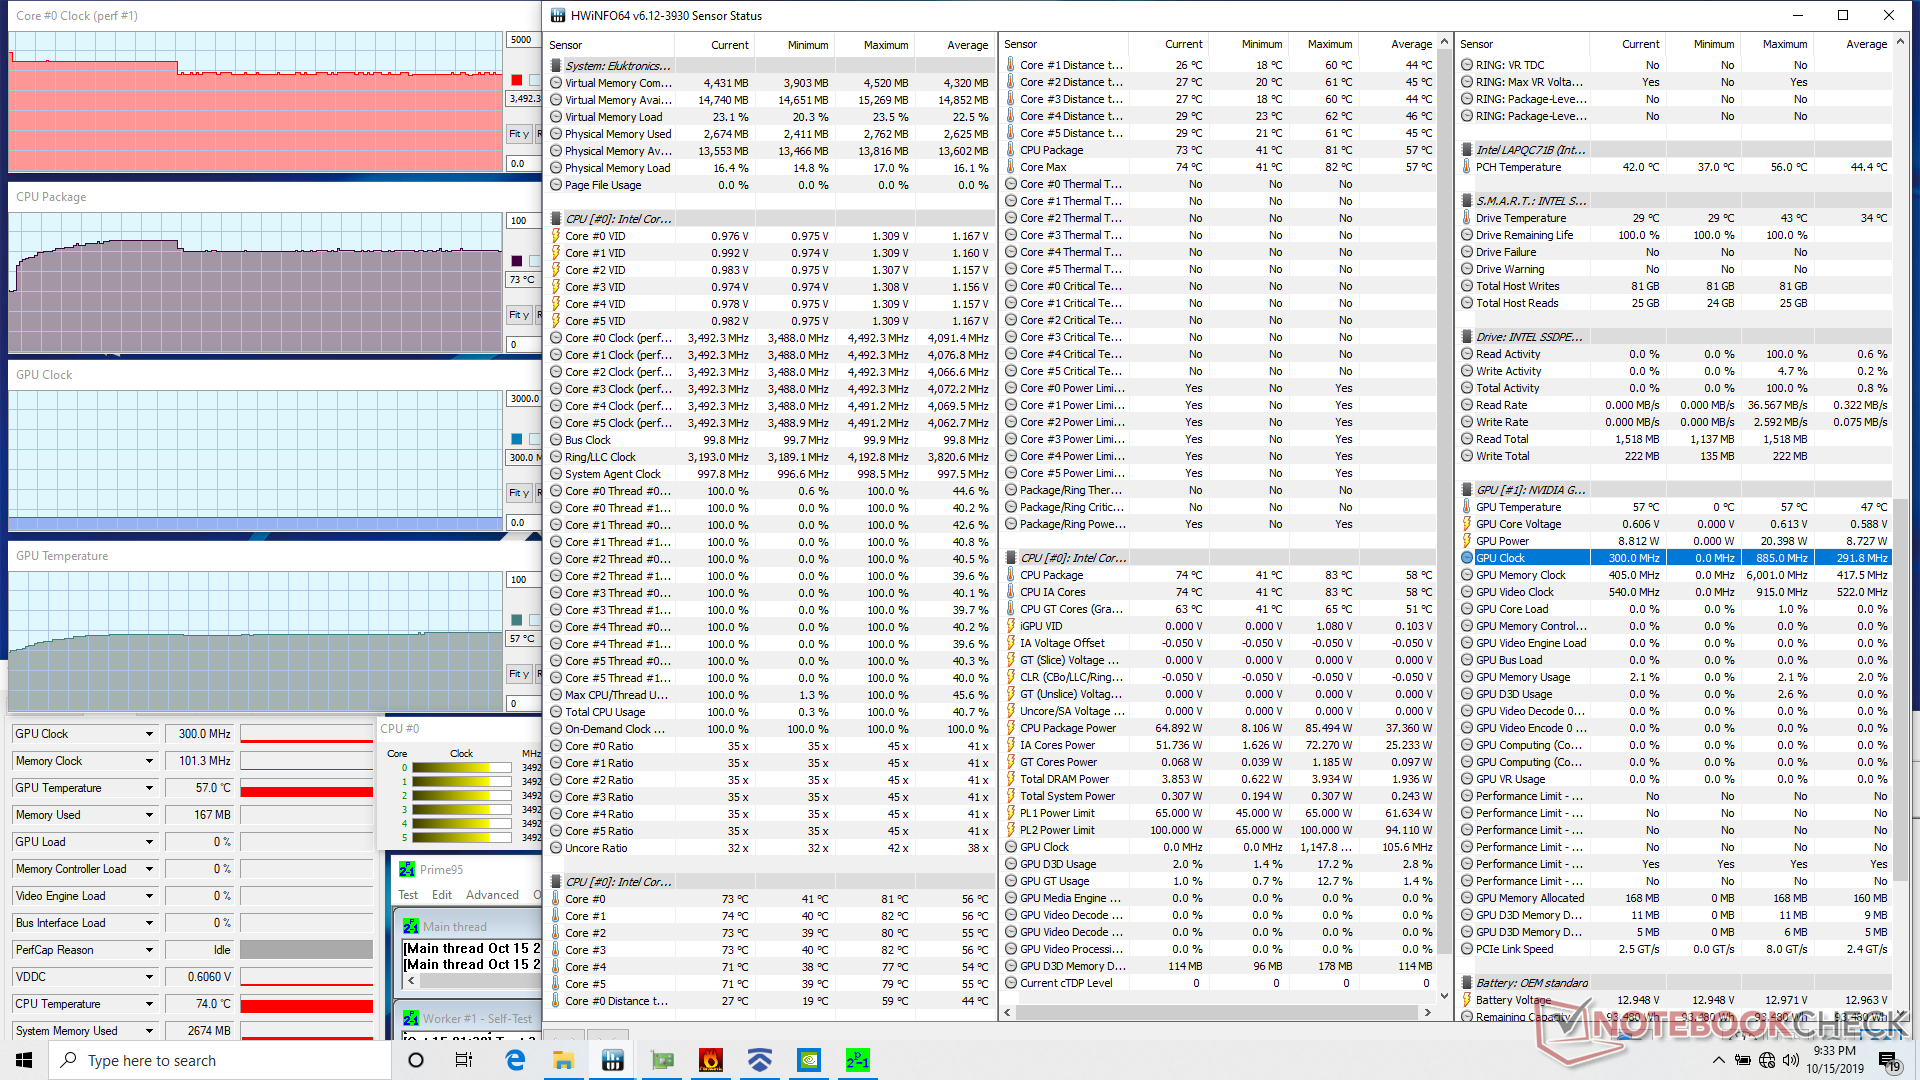Open File Explorer from the taskbar
The height and width of the screenshot is (1080, 1920).
coord(564,1060)
